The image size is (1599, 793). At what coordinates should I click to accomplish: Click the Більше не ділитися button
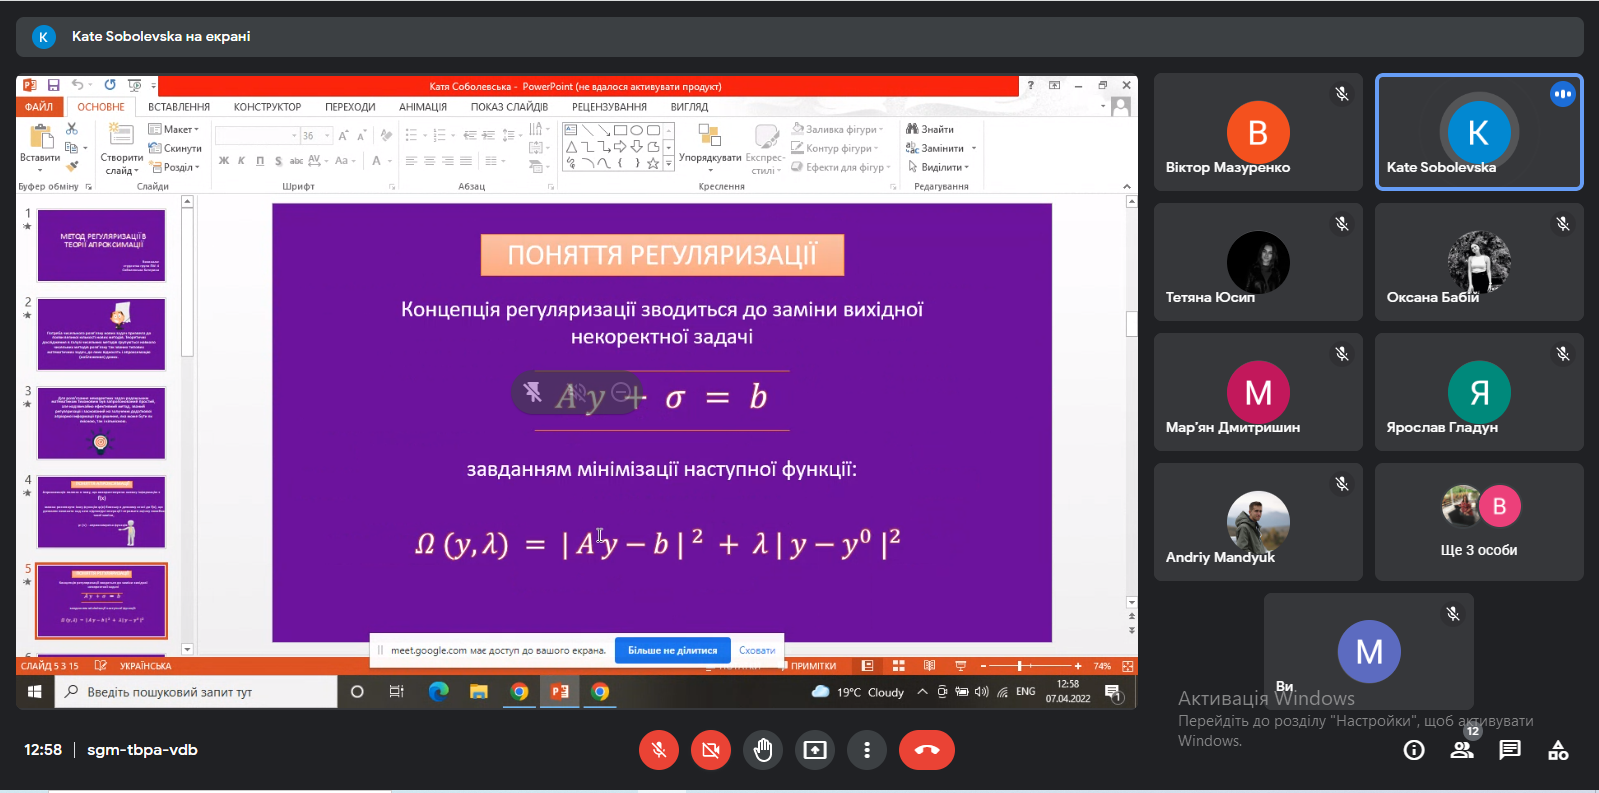672,650
